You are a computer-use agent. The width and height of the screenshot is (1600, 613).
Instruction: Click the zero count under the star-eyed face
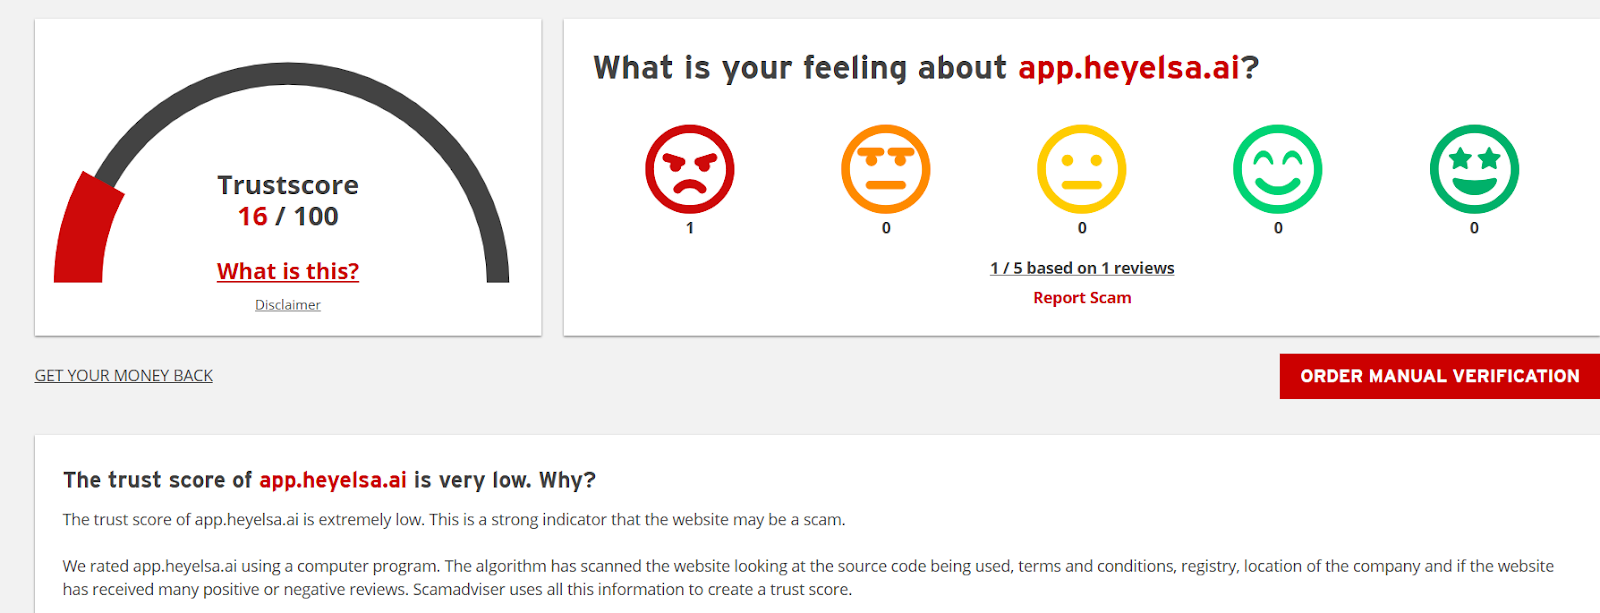tap(1474, 228)
